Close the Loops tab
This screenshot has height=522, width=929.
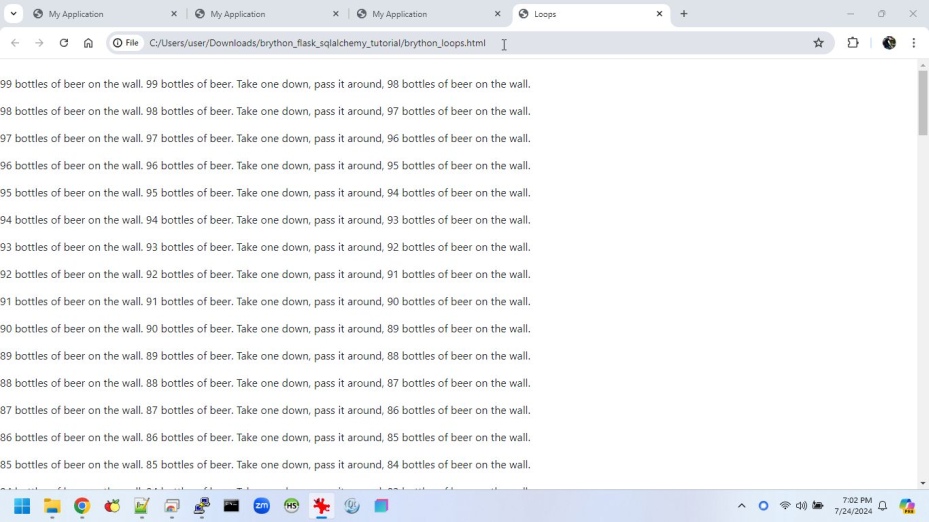tap(660, 14)
